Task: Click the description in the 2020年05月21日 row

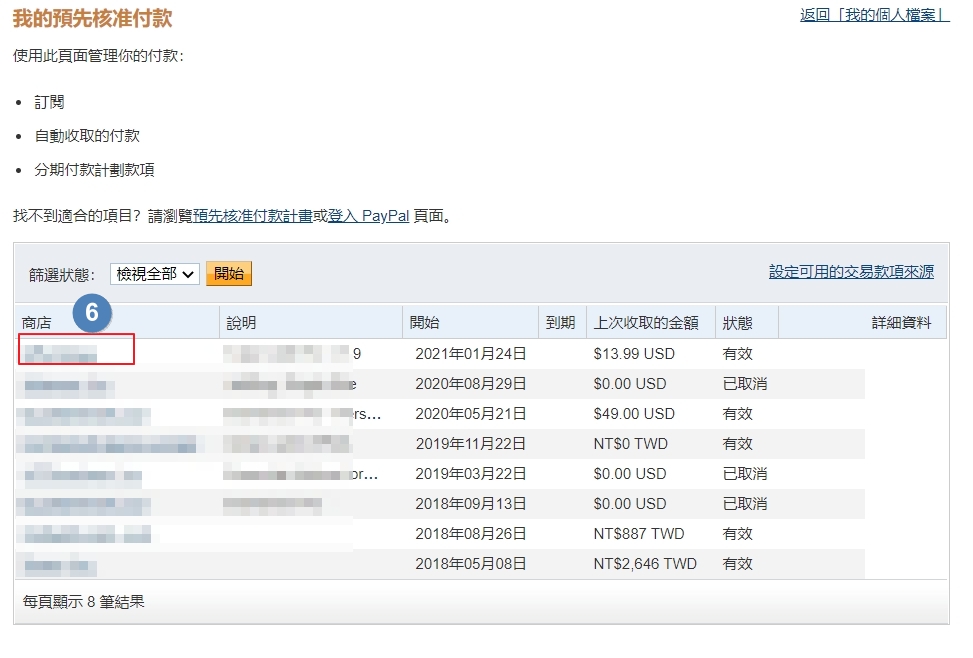Action: pyautogui.click(x=302, y=415)
